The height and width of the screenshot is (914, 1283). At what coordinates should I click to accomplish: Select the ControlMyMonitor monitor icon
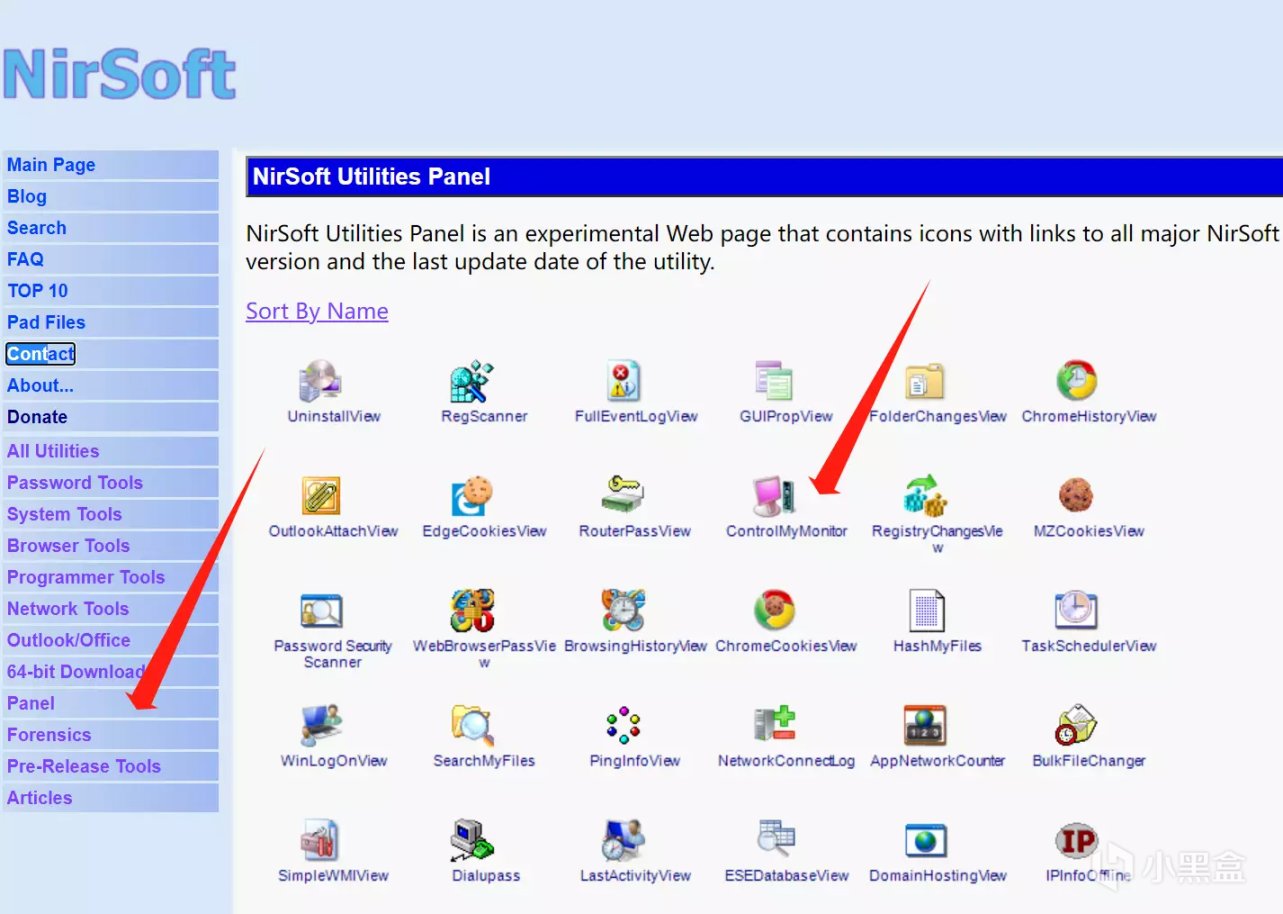774,496
